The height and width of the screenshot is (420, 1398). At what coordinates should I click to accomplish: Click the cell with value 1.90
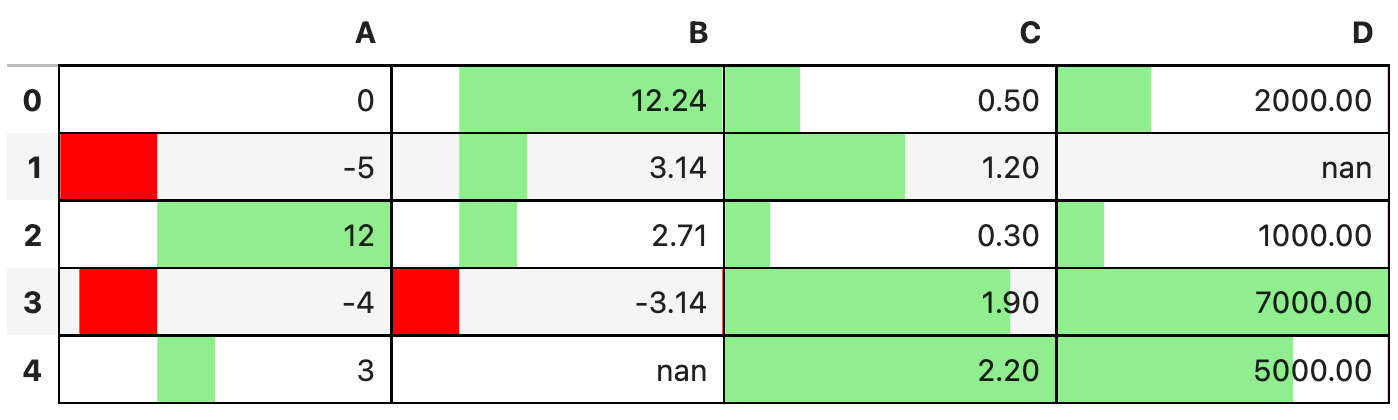click(x=890, y=302)
